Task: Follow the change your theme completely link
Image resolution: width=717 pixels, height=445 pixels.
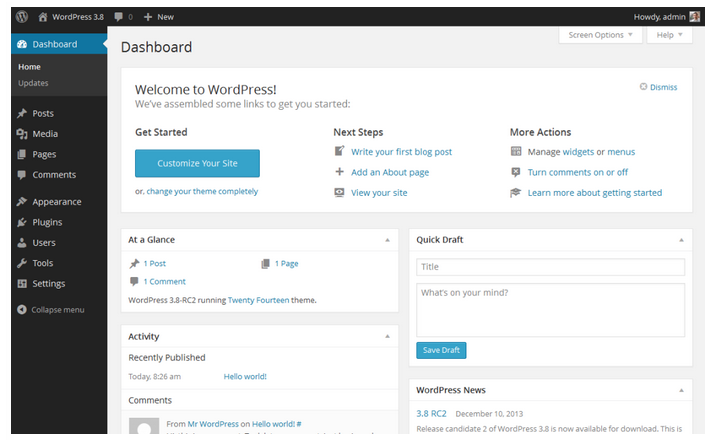Action: click(202, 191)
